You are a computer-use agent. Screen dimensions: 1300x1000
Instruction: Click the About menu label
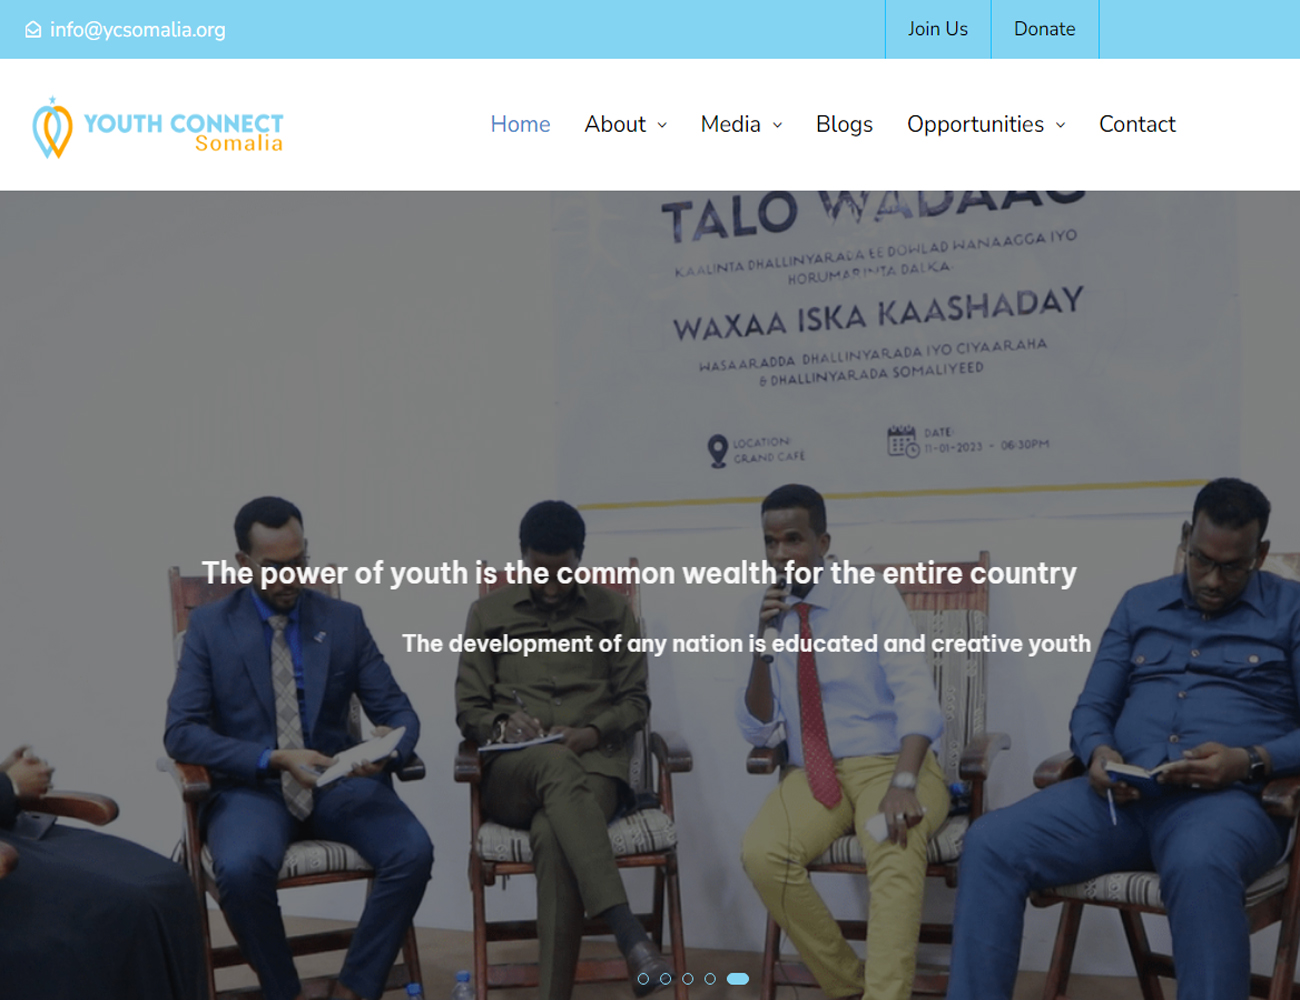pyautogui.click(x=615, y=124)
